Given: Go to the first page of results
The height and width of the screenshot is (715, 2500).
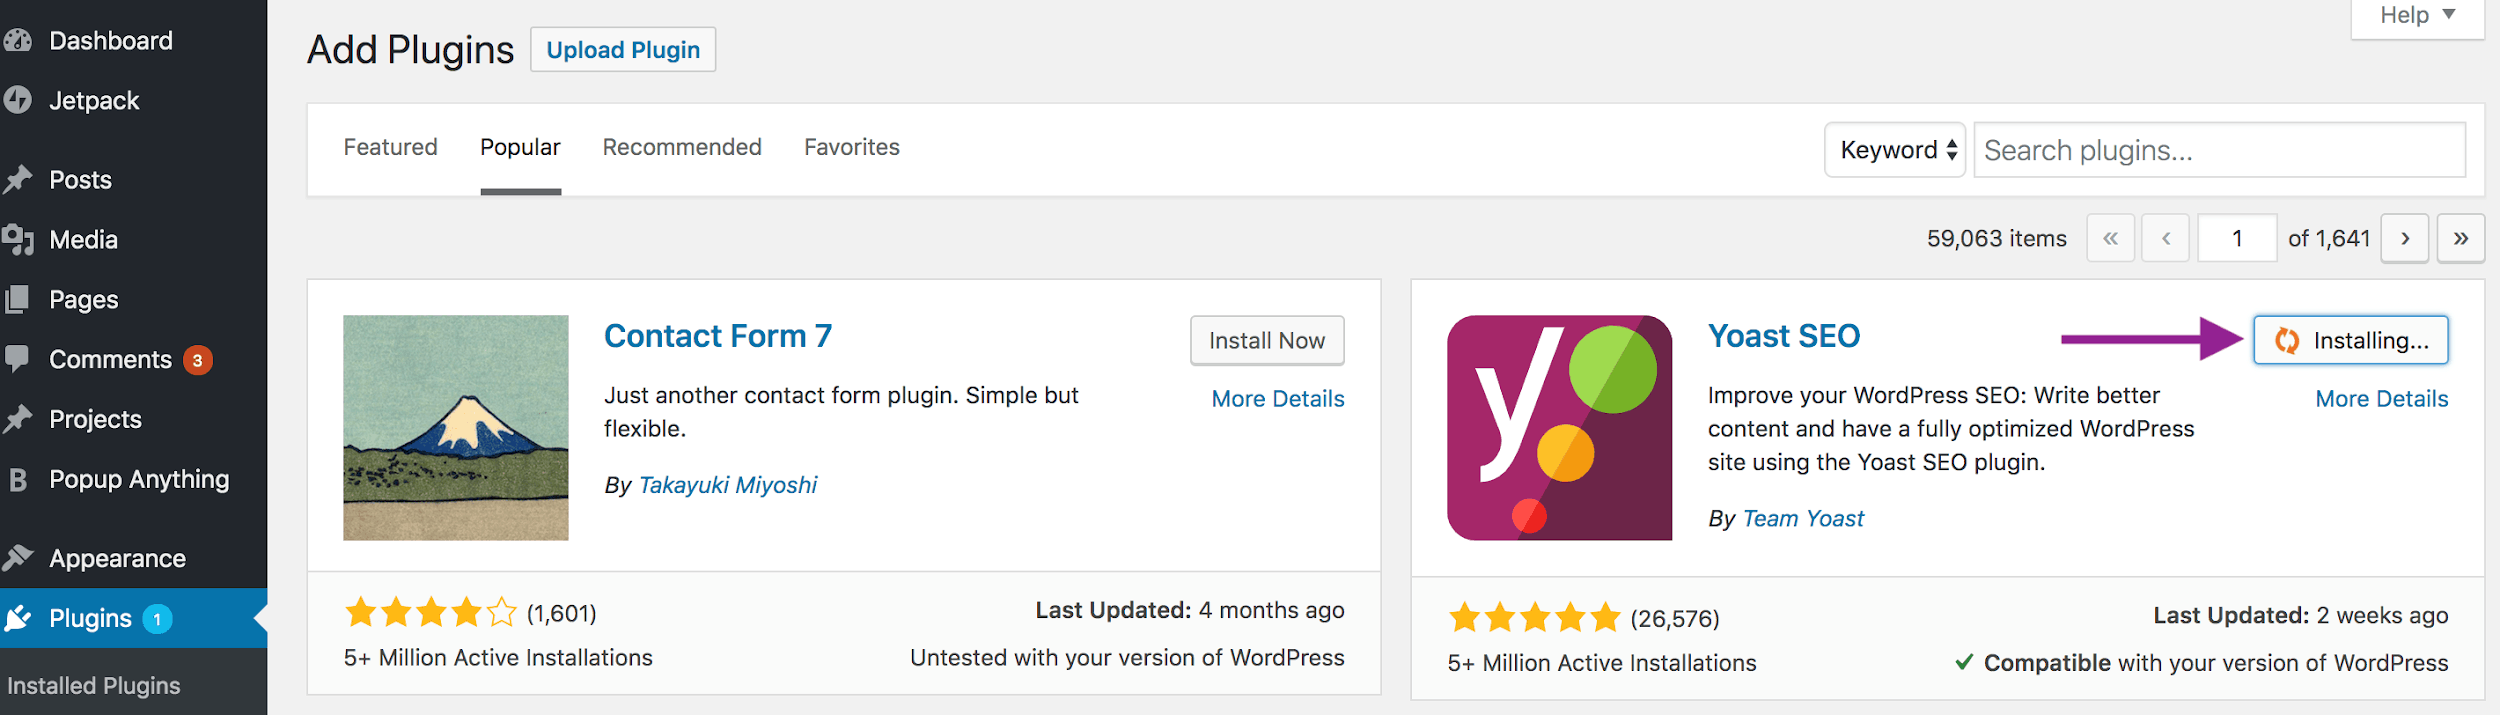Looking at the screenshot, I should pyautogui.click(x=2110, y=238).
